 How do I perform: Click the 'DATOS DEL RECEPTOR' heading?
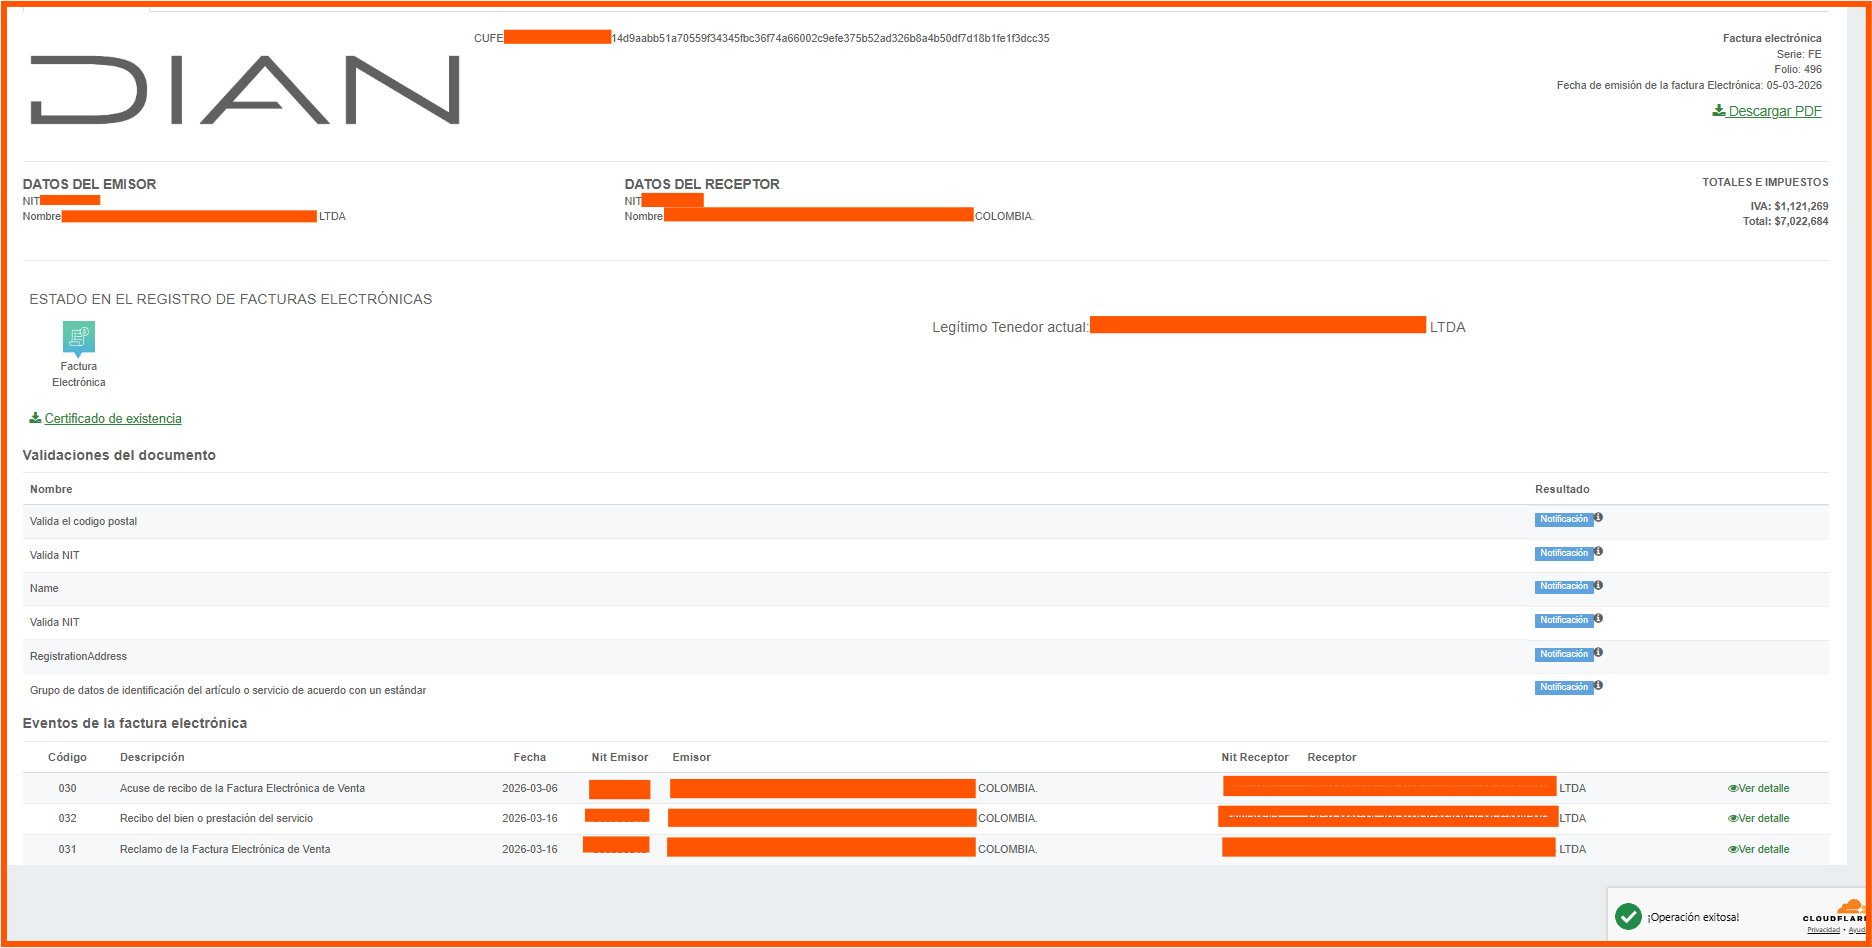point(702,184)
